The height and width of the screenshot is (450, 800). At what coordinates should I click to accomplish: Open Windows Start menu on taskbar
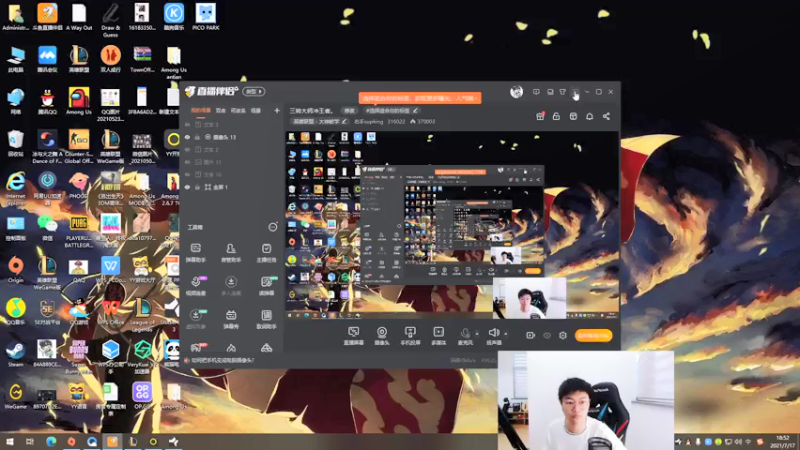click(x=10, y=441)
